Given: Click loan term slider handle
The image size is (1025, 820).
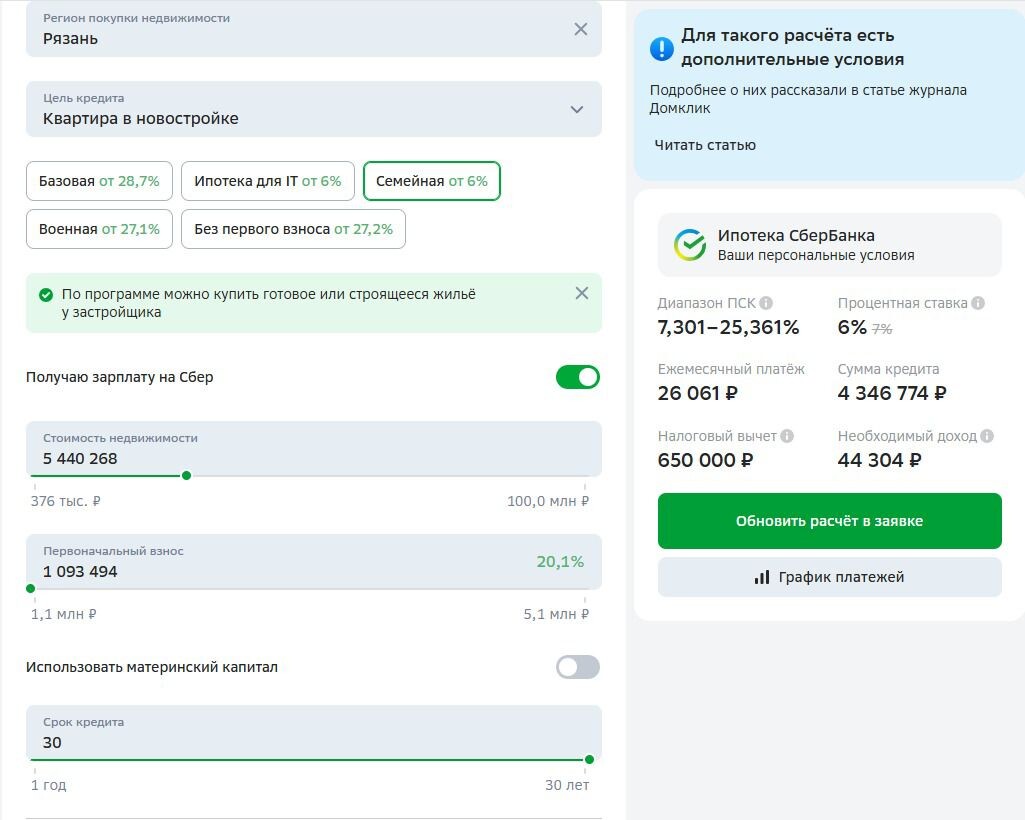Looking at the screenshot, I should point(589,759).
